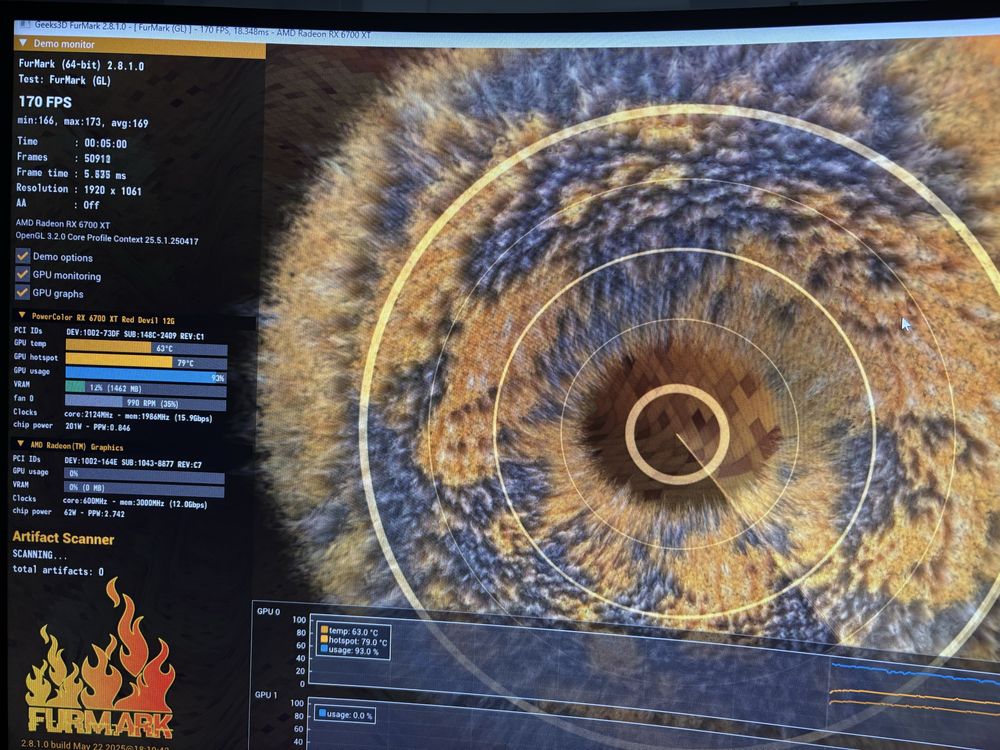Click the core:2124MHz clocks readout
The image size is (1000, 750).
click(x=138, y=416)
